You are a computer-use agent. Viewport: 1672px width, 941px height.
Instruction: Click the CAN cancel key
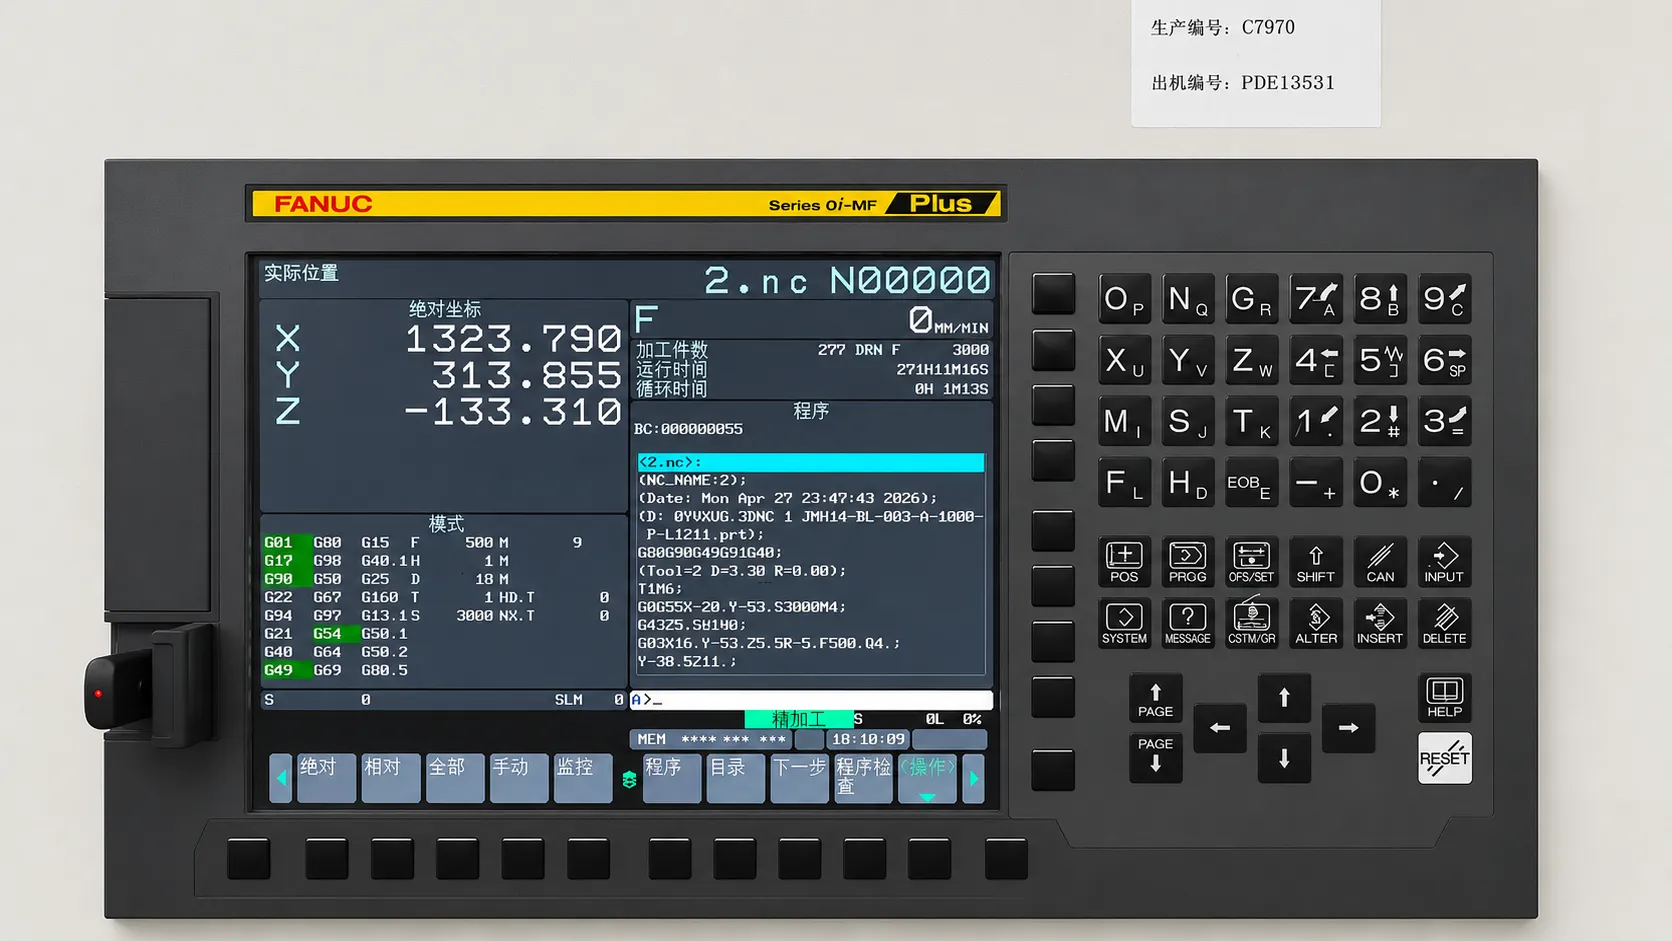pos(1380,562)
